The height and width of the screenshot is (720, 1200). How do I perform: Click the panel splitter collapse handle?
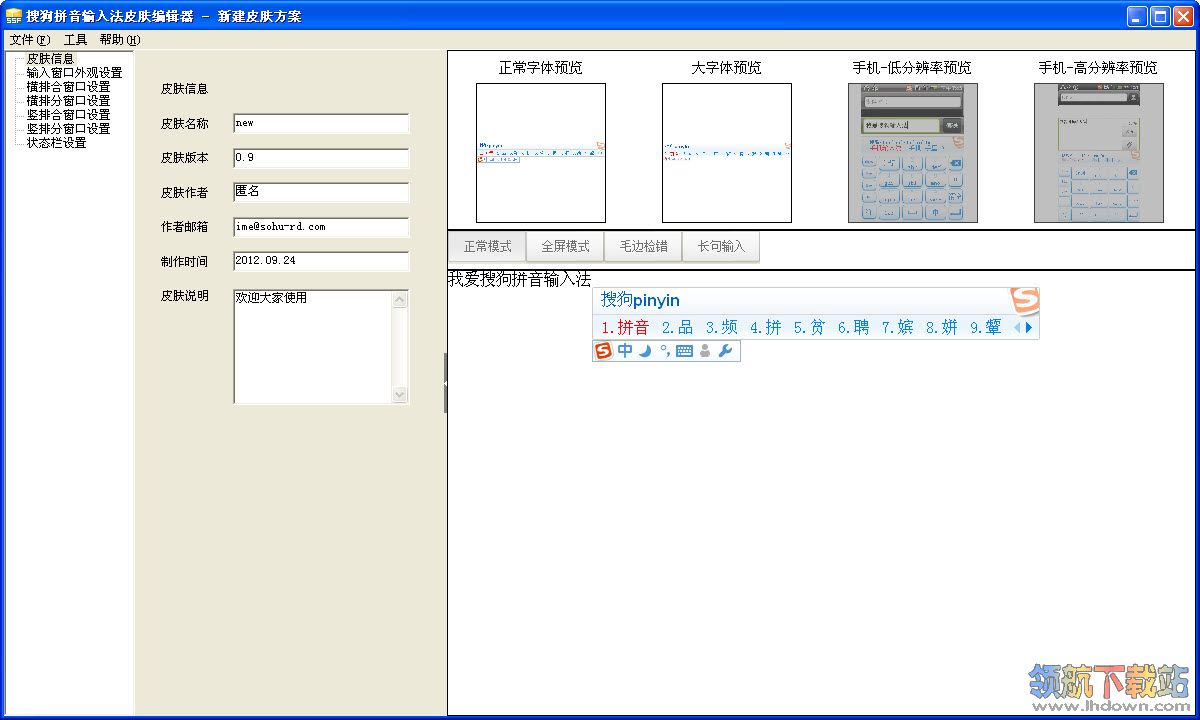[x=445, y=383]
